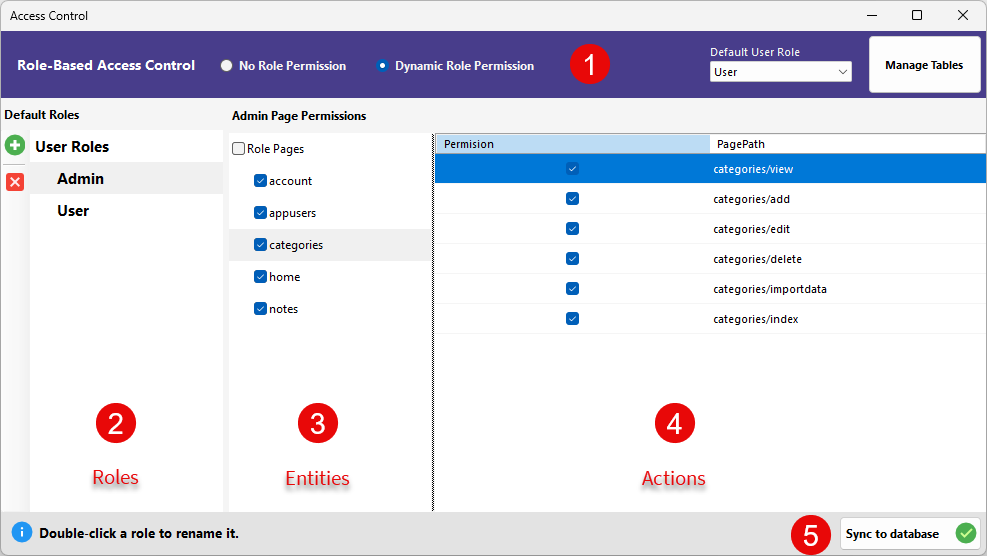987x556 pixels.
Task: Click the home entity label
Action: (285, 277)
